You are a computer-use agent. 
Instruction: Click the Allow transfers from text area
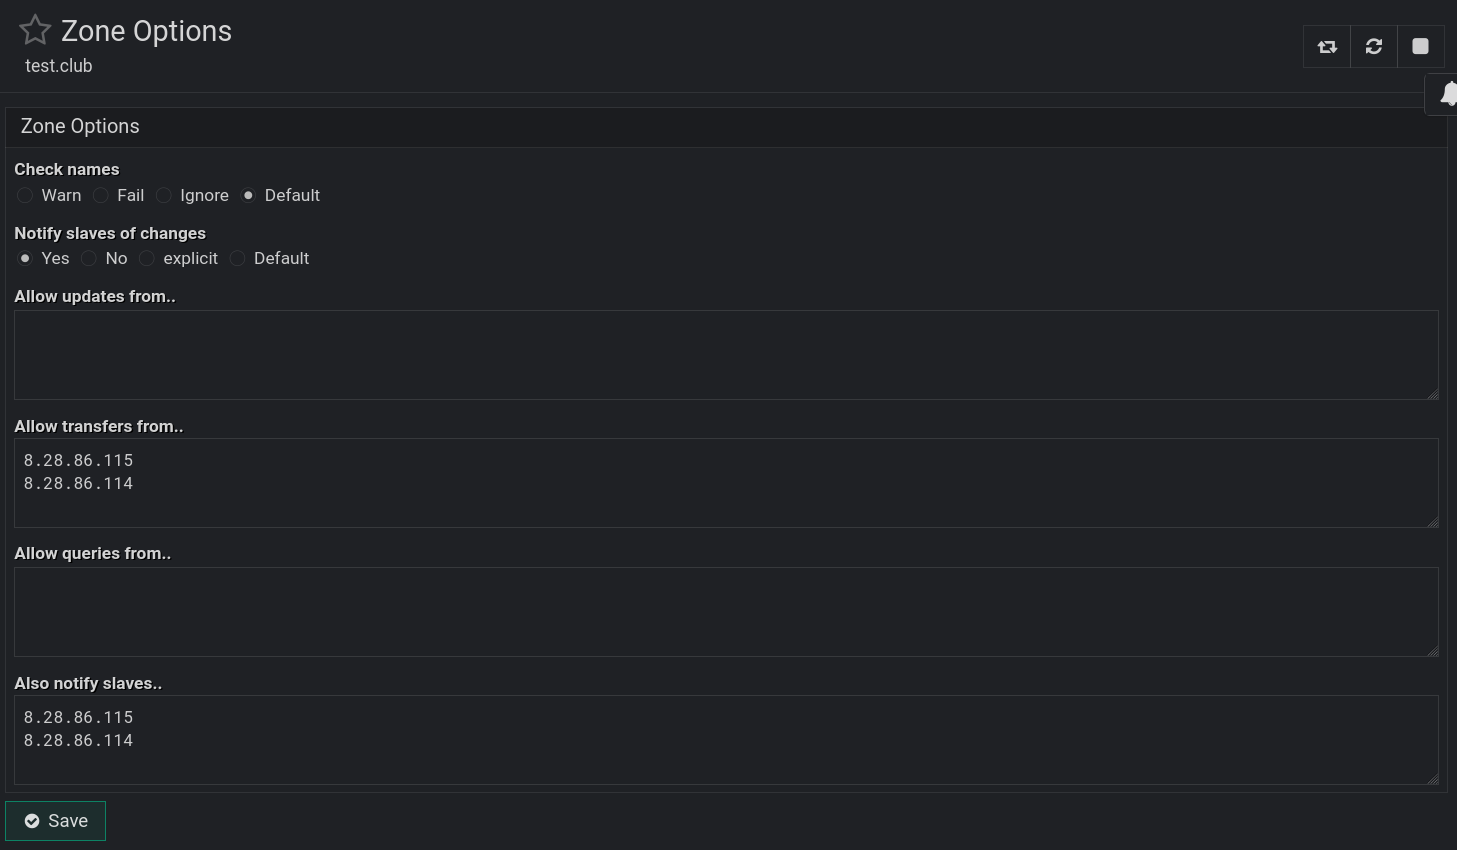click(726, 483)
